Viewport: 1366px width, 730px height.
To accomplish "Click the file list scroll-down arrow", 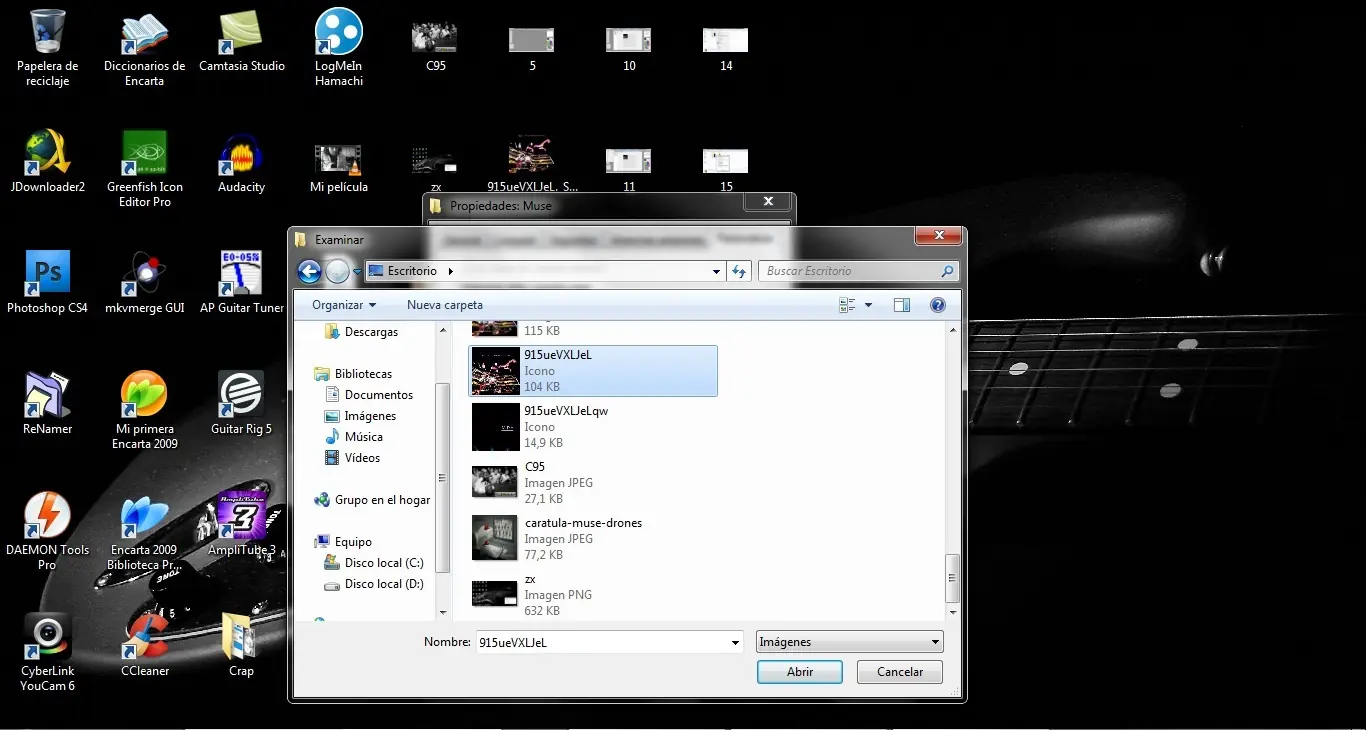I will coord(953,612).
